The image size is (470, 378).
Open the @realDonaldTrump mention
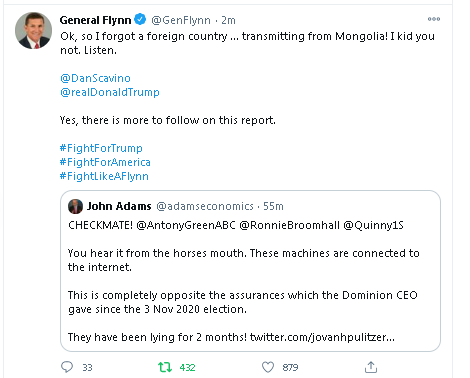(110, 92)
